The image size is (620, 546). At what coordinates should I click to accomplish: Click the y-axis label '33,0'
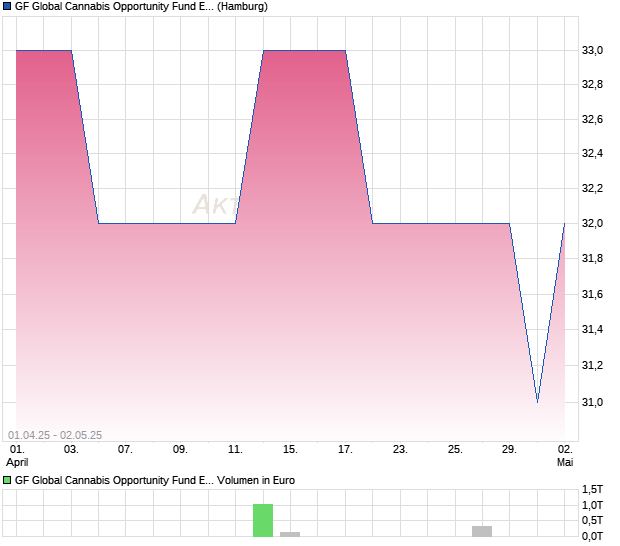tap(592, 50)
